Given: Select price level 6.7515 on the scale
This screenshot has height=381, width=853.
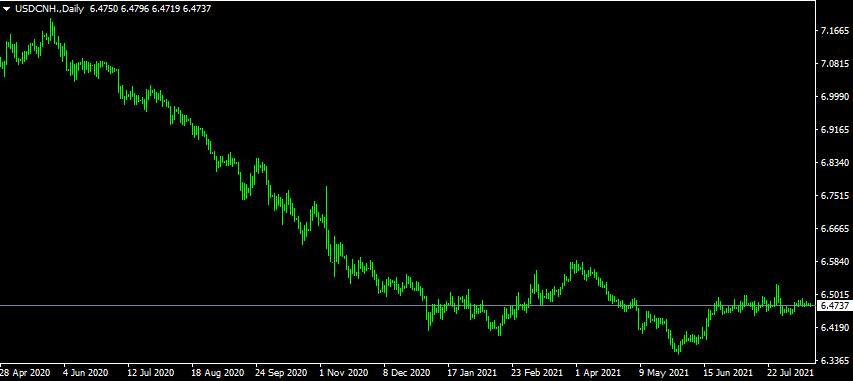Looking at the screenshot, I should (836, 195).
